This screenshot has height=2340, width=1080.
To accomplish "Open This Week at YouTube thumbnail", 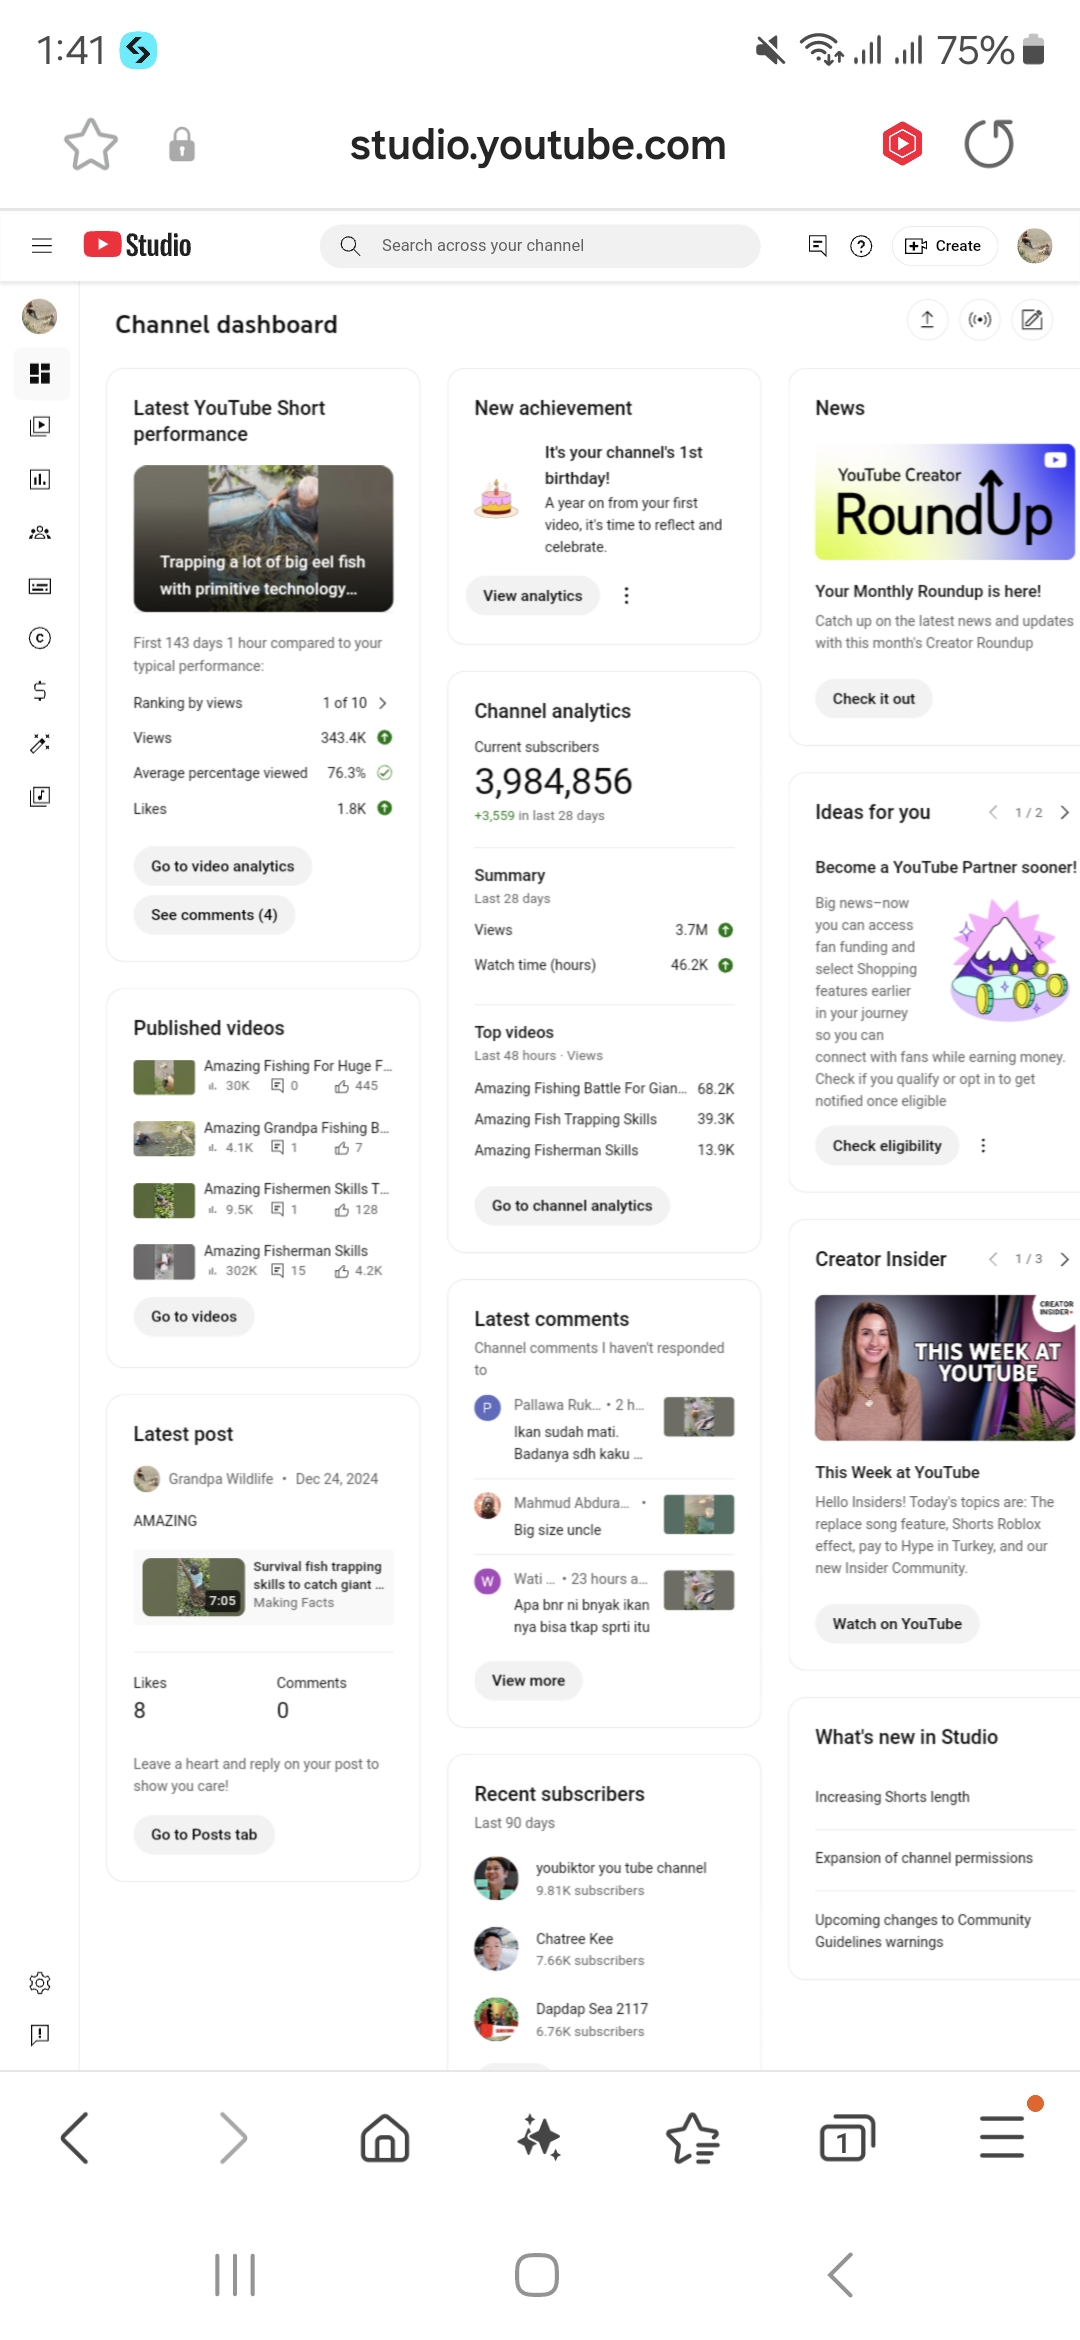I will (945, 1368).
